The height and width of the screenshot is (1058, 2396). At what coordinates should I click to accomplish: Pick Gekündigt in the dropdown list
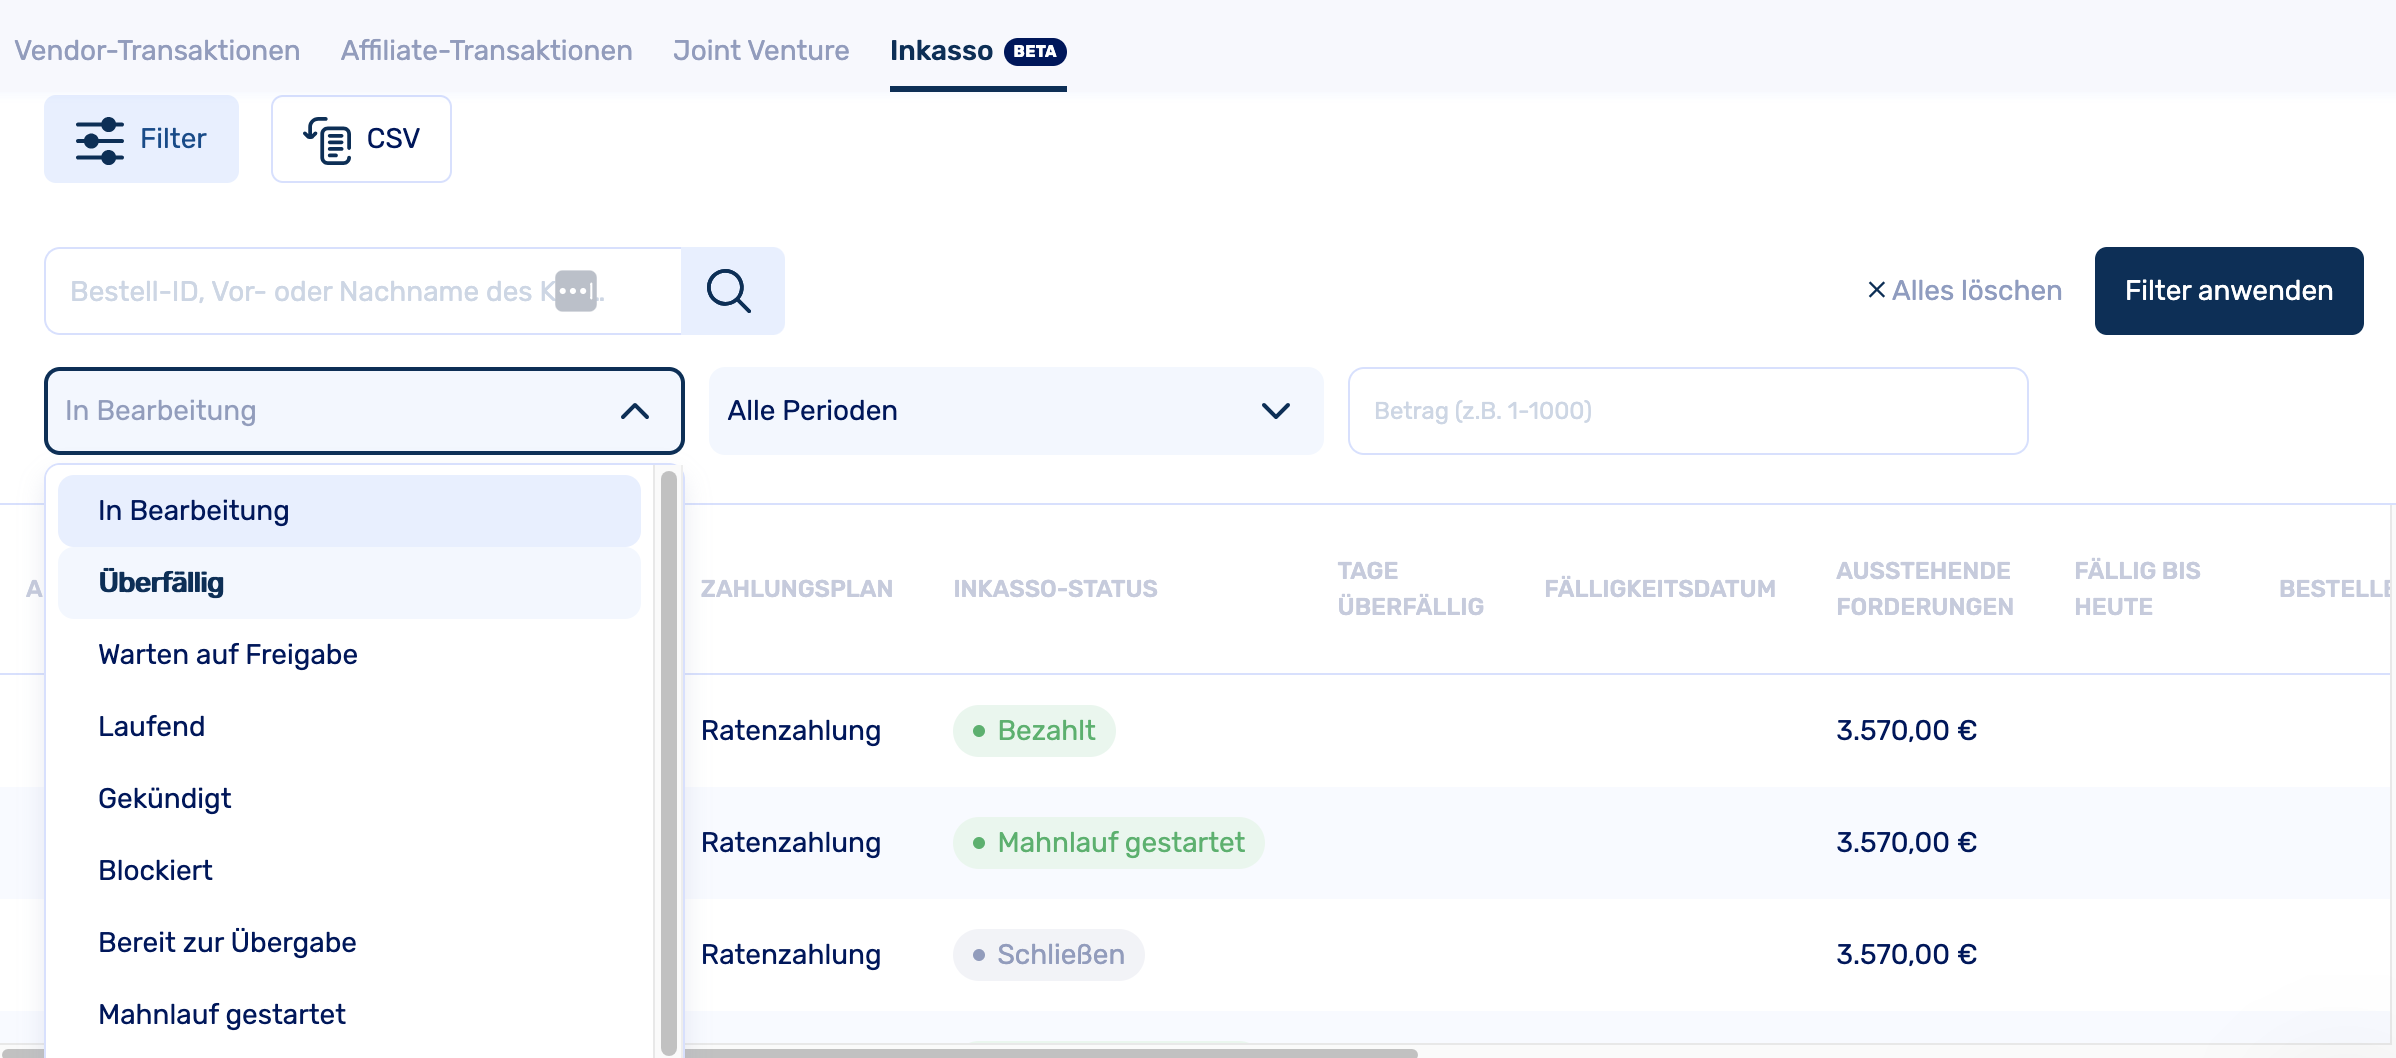(165, 799)
